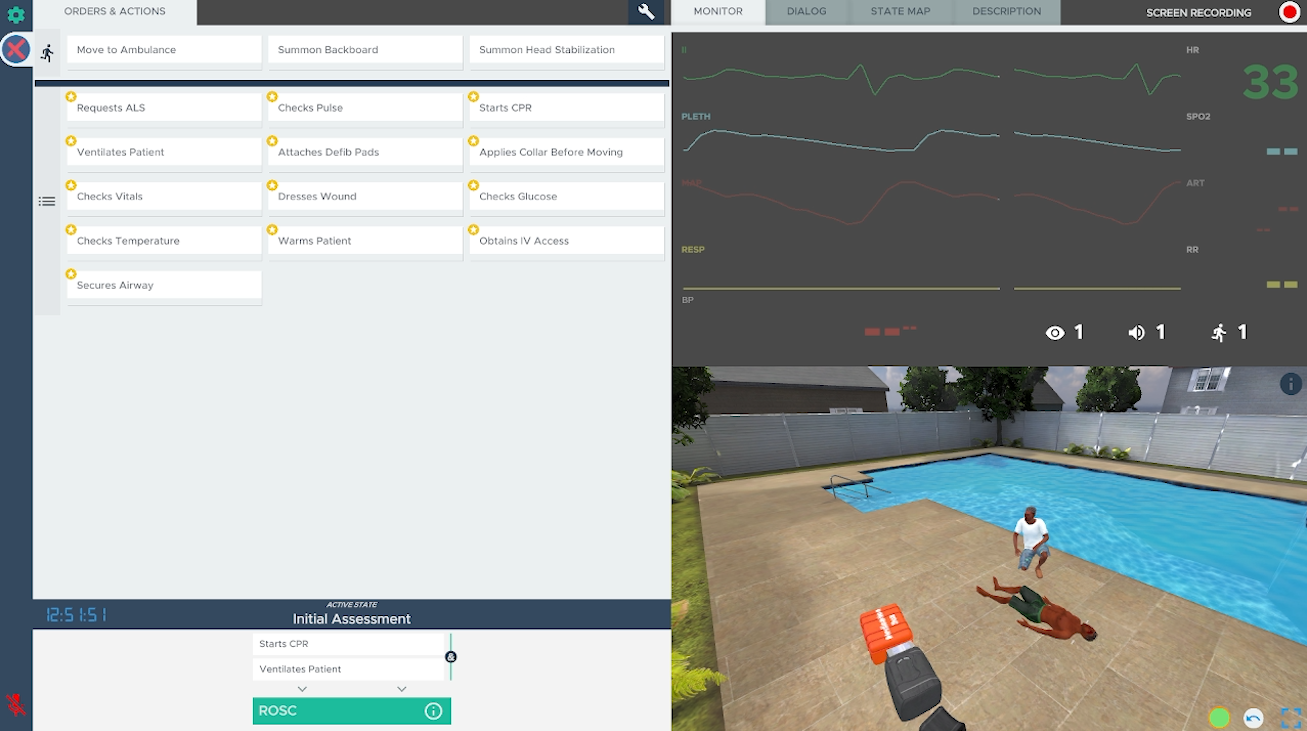Click the undo arrow in the 3D view
This screenshot has width=1307, height=731.
1253,718
